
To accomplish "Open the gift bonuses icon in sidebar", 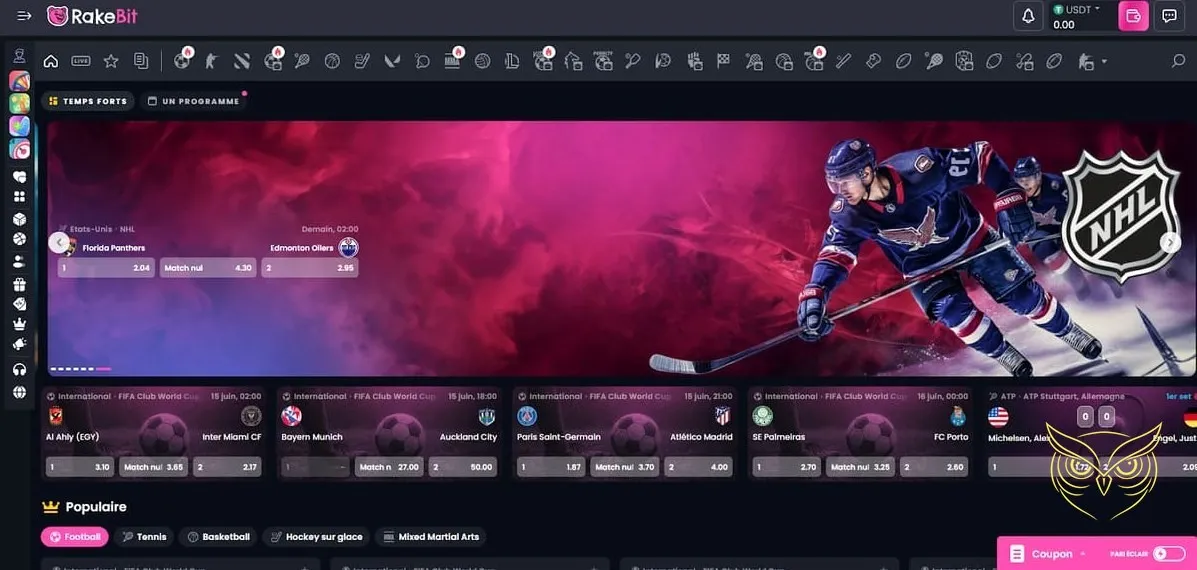I will [19, 284].
